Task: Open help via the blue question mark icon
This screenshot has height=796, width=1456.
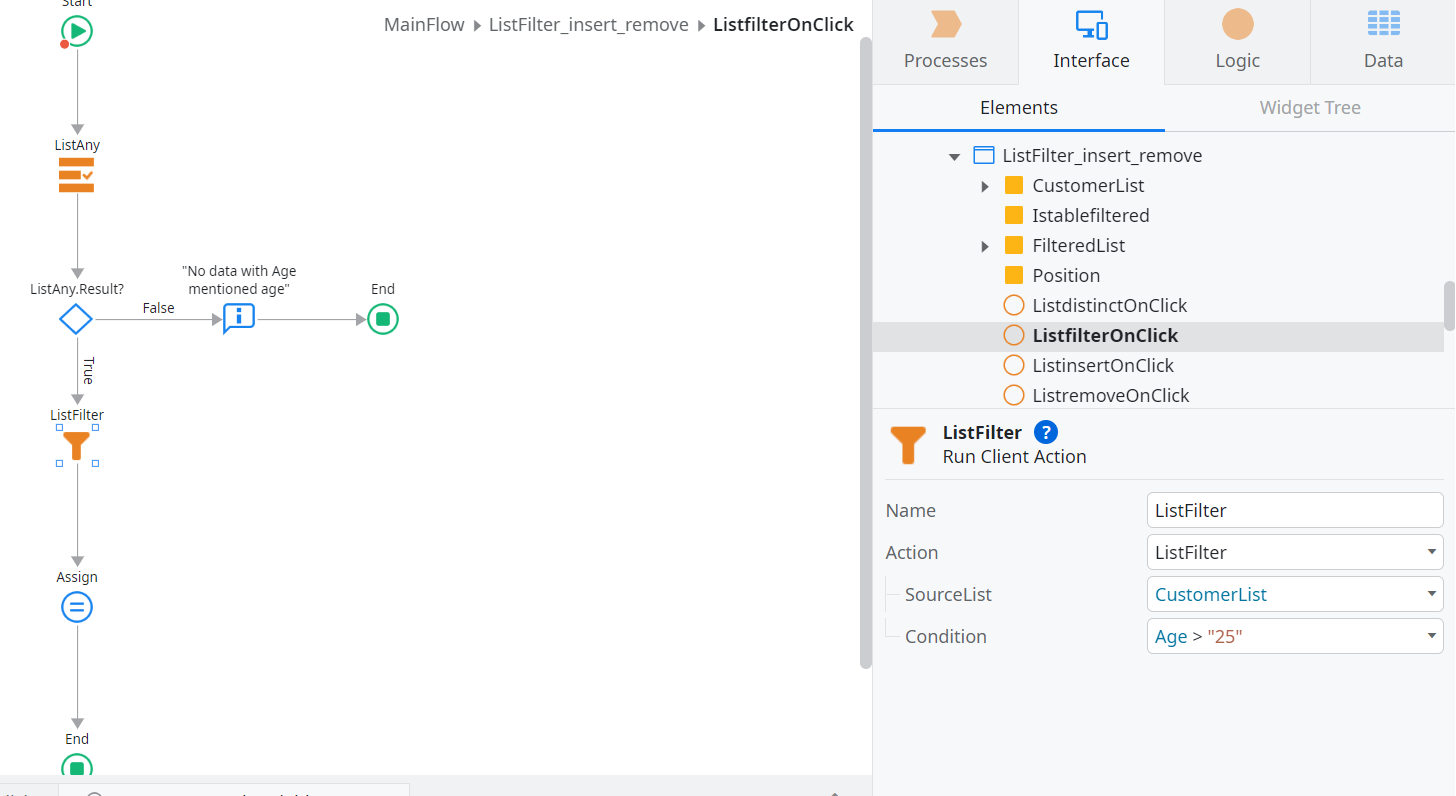Action: pos(1045,432)
